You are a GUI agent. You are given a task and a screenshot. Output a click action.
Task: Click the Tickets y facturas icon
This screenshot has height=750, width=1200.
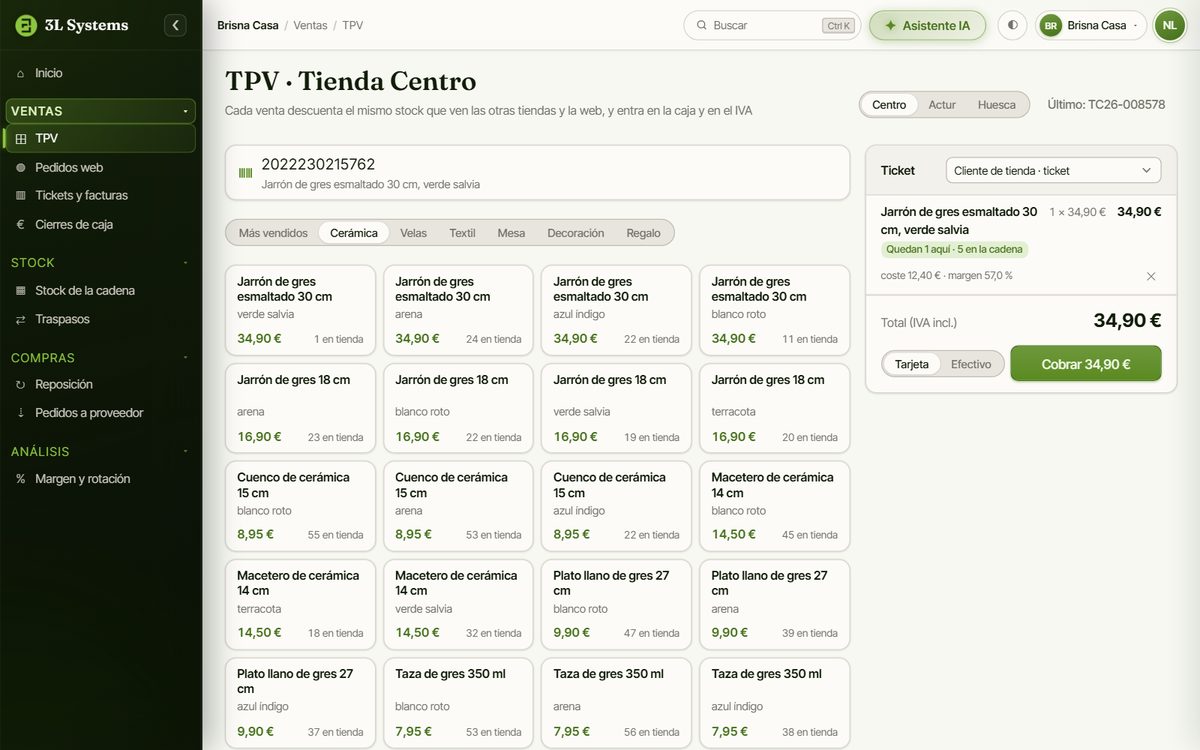click(20, 196)
